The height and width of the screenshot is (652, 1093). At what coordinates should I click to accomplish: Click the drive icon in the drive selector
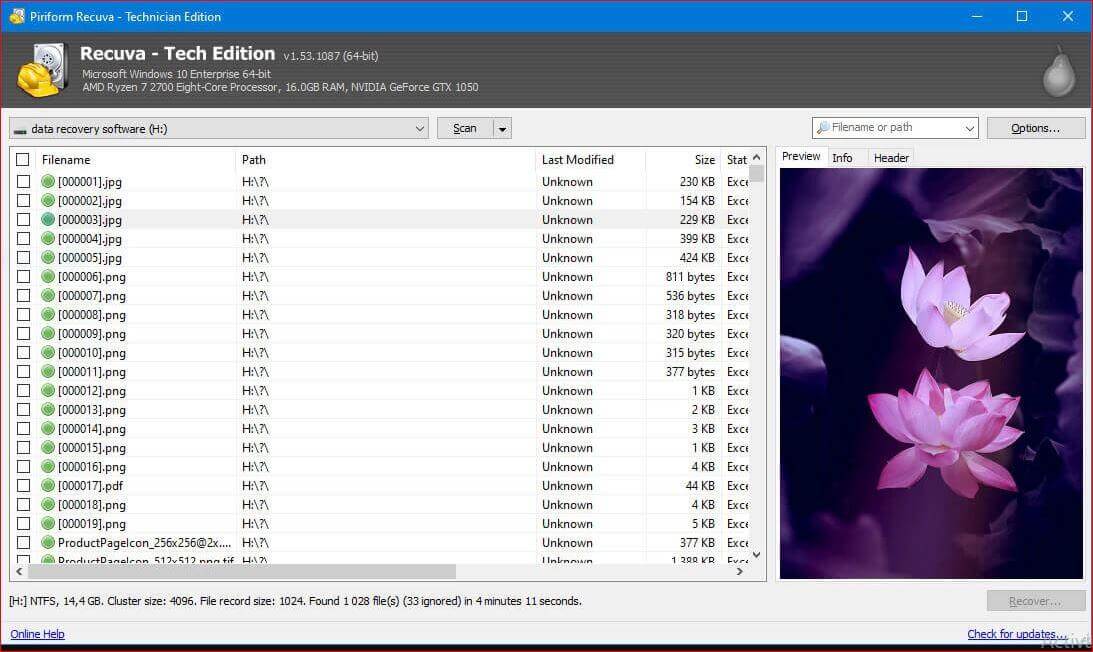point(20,129)
